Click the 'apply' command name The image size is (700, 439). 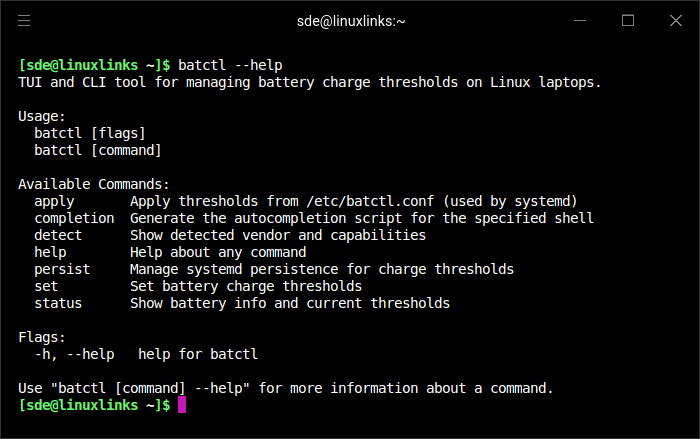tap(54, 201)
